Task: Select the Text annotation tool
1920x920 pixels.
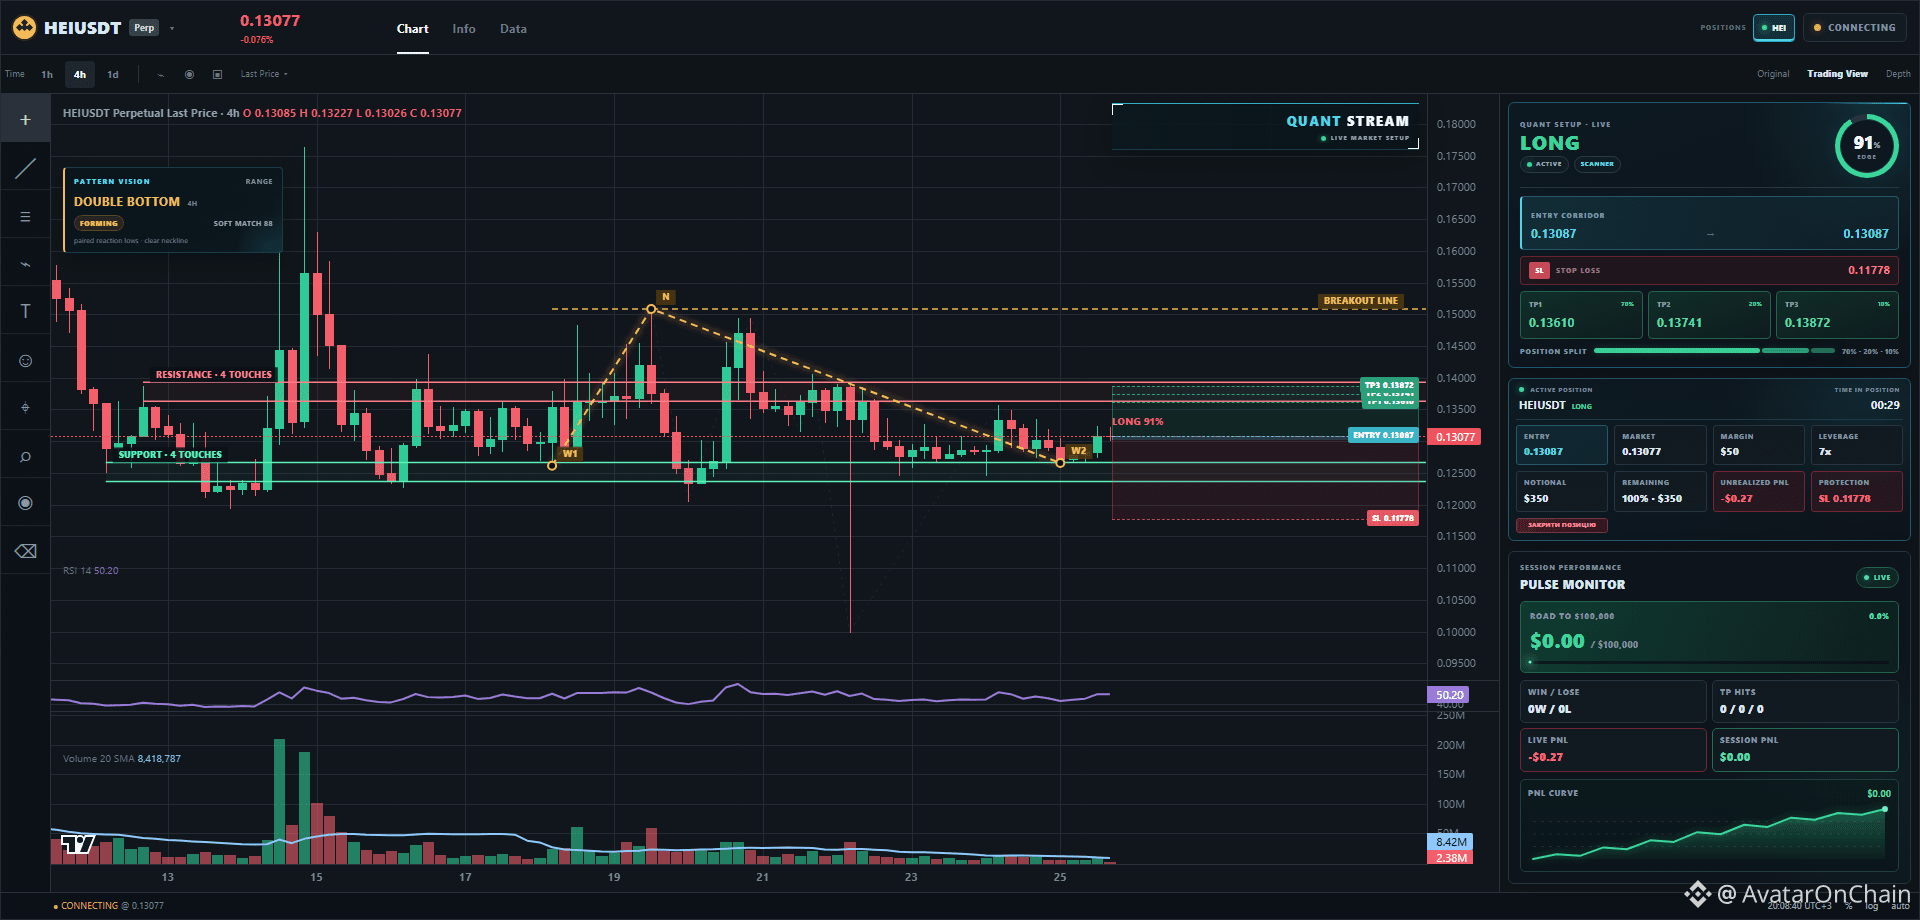Action: pos(25,312)
